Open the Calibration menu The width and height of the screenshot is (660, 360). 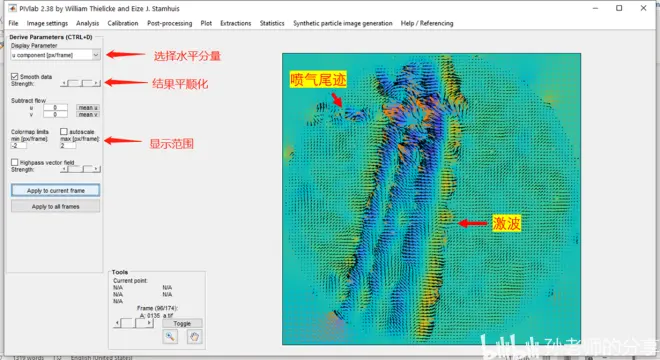pos(122,23)
